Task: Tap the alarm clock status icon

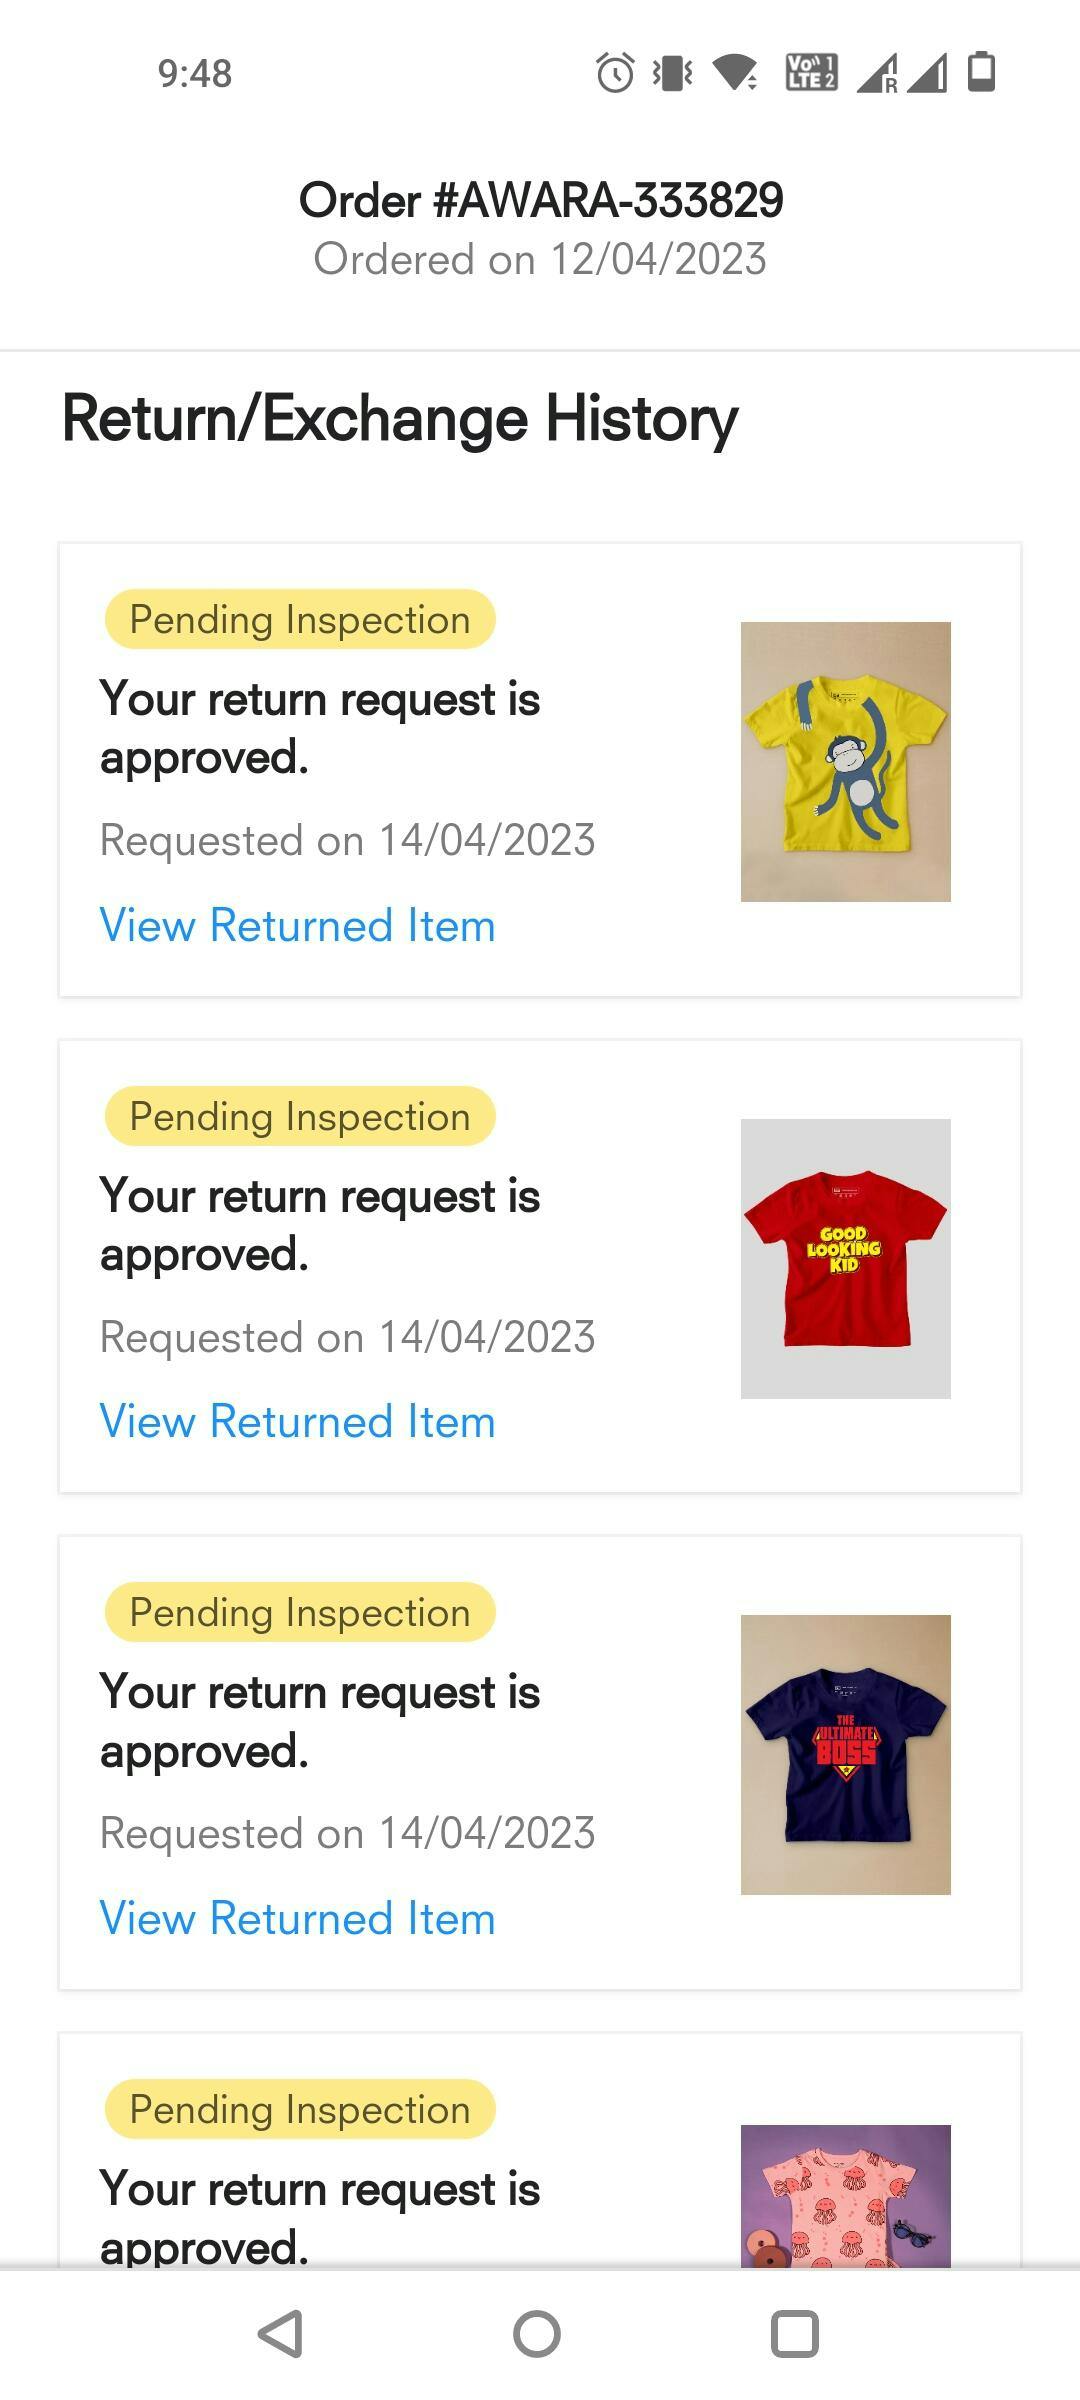Action: 615,73
